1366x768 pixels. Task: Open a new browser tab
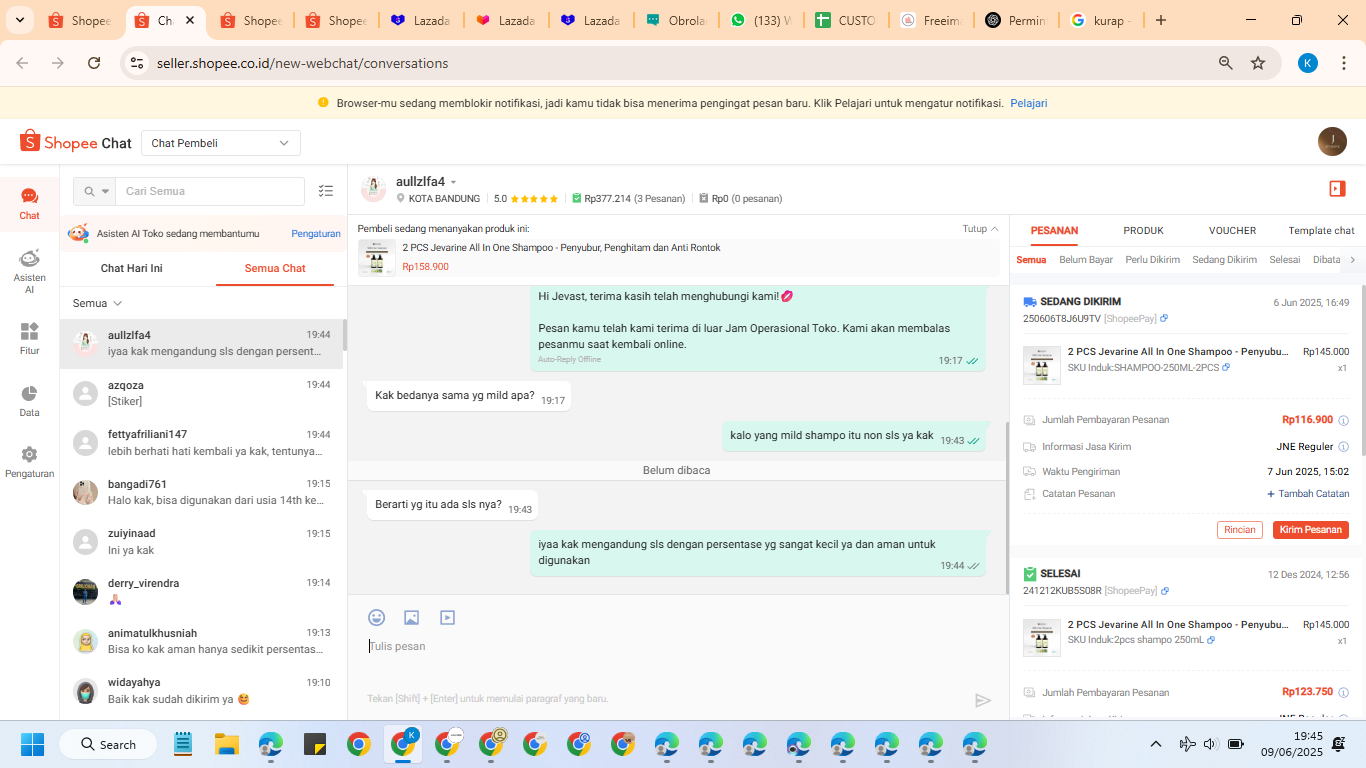click(1161, 20)
